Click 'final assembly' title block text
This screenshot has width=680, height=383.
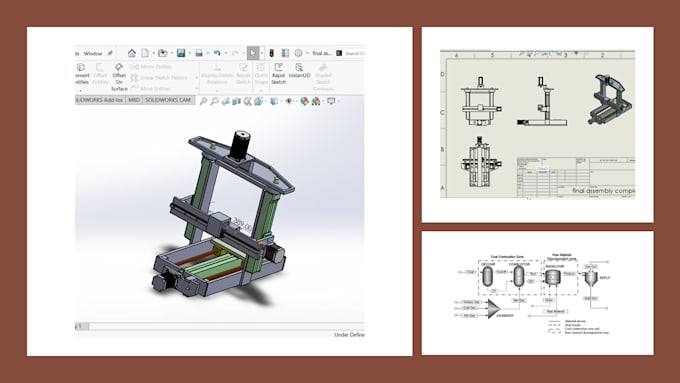pos(603,190)
